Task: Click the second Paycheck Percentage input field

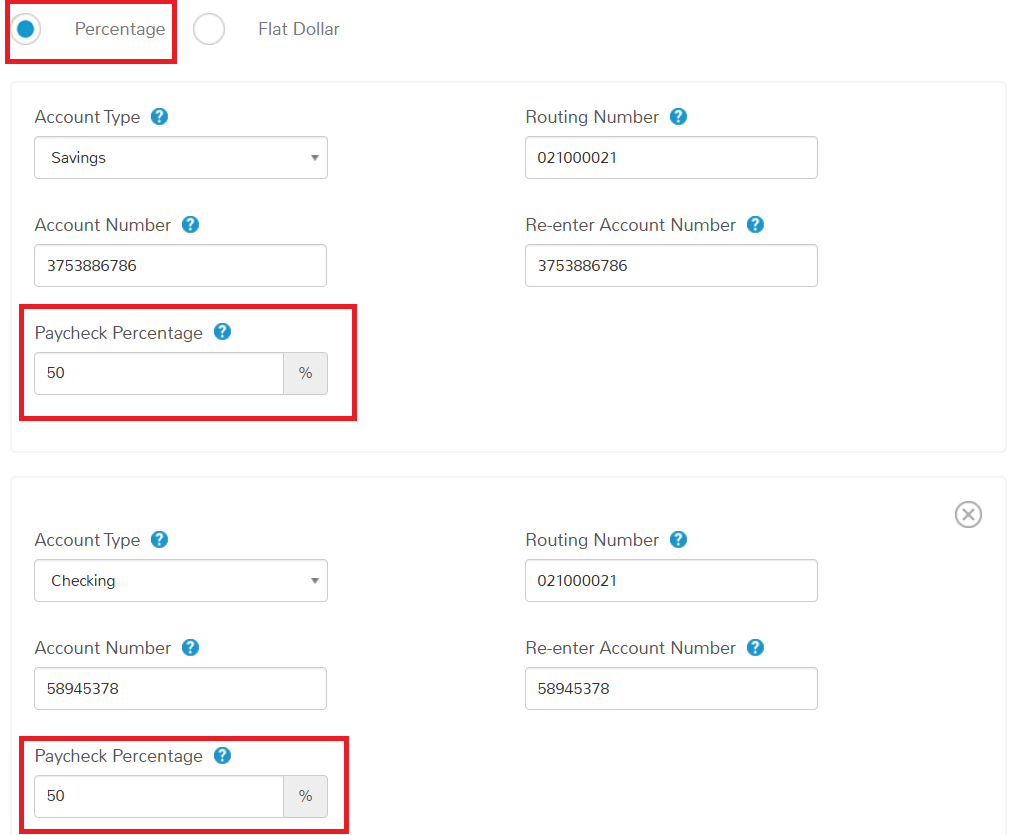Action: pyautogui.click(x=159, y=797)
